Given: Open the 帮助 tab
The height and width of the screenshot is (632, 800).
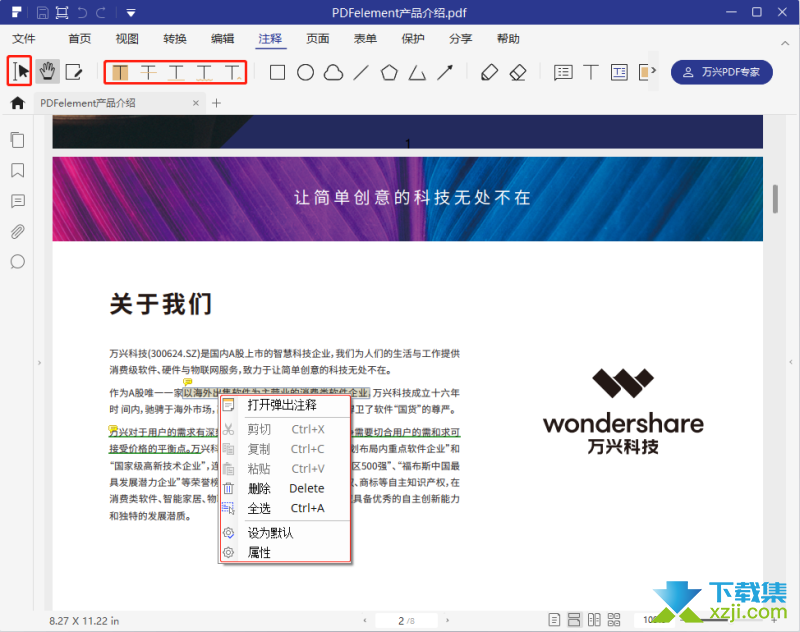Looking at the screenshot, I should coord(508,39).
